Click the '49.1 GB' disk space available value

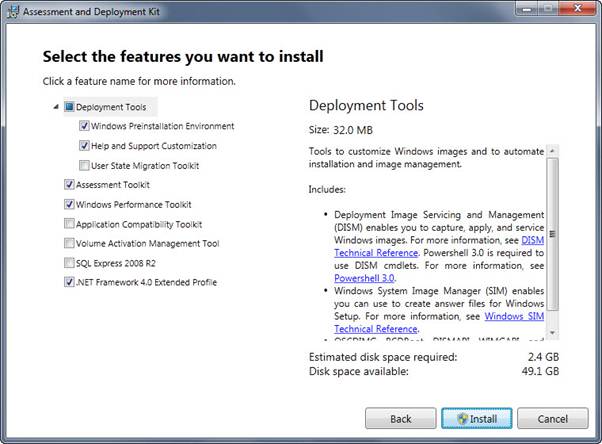[540, 371]
